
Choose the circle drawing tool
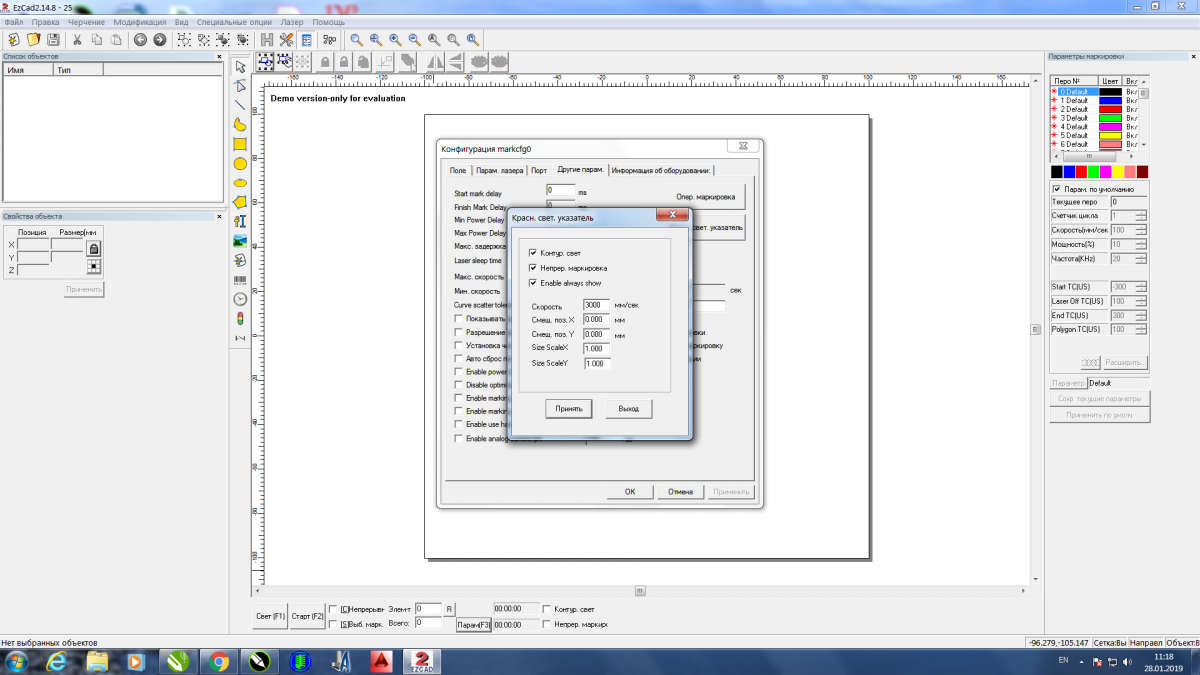click(240, 163)
